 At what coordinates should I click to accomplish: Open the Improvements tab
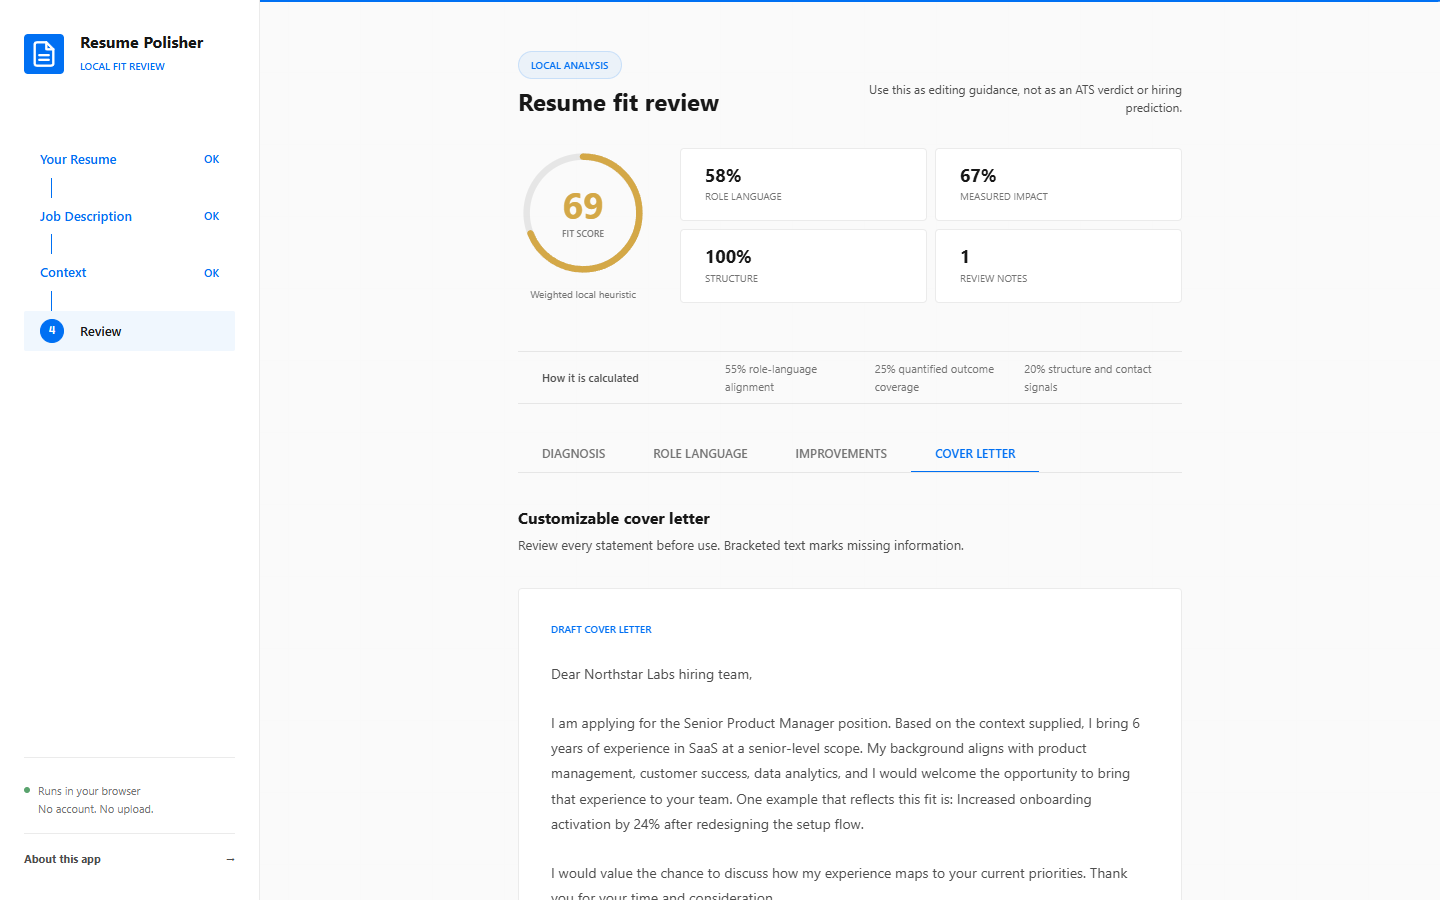[841, 454]
